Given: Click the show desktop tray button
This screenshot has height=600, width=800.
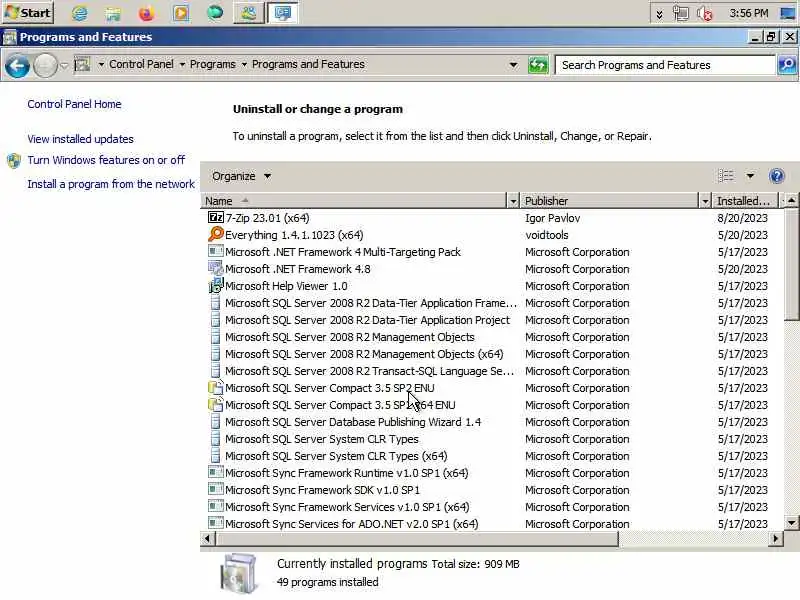Looking at the screenshot, I should (788, 13).
